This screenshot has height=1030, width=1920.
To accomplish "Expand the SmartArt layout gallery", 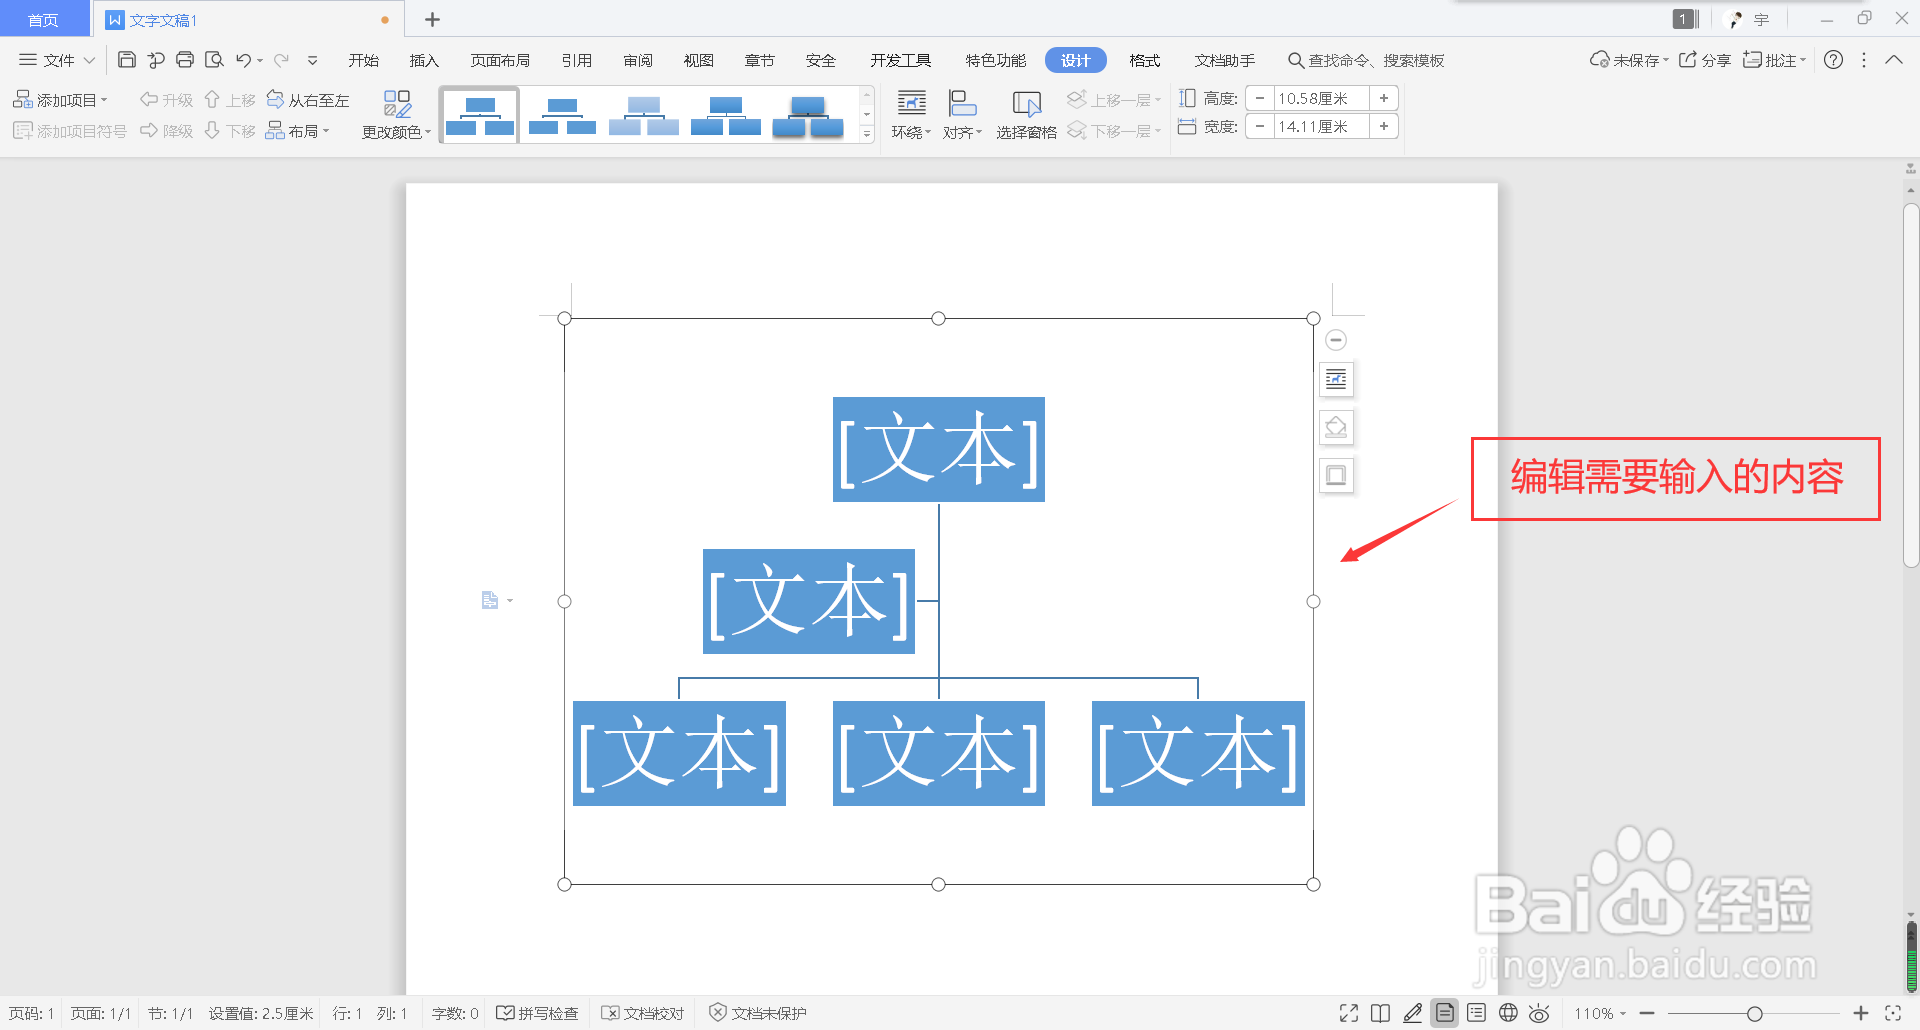I will 866,132.
